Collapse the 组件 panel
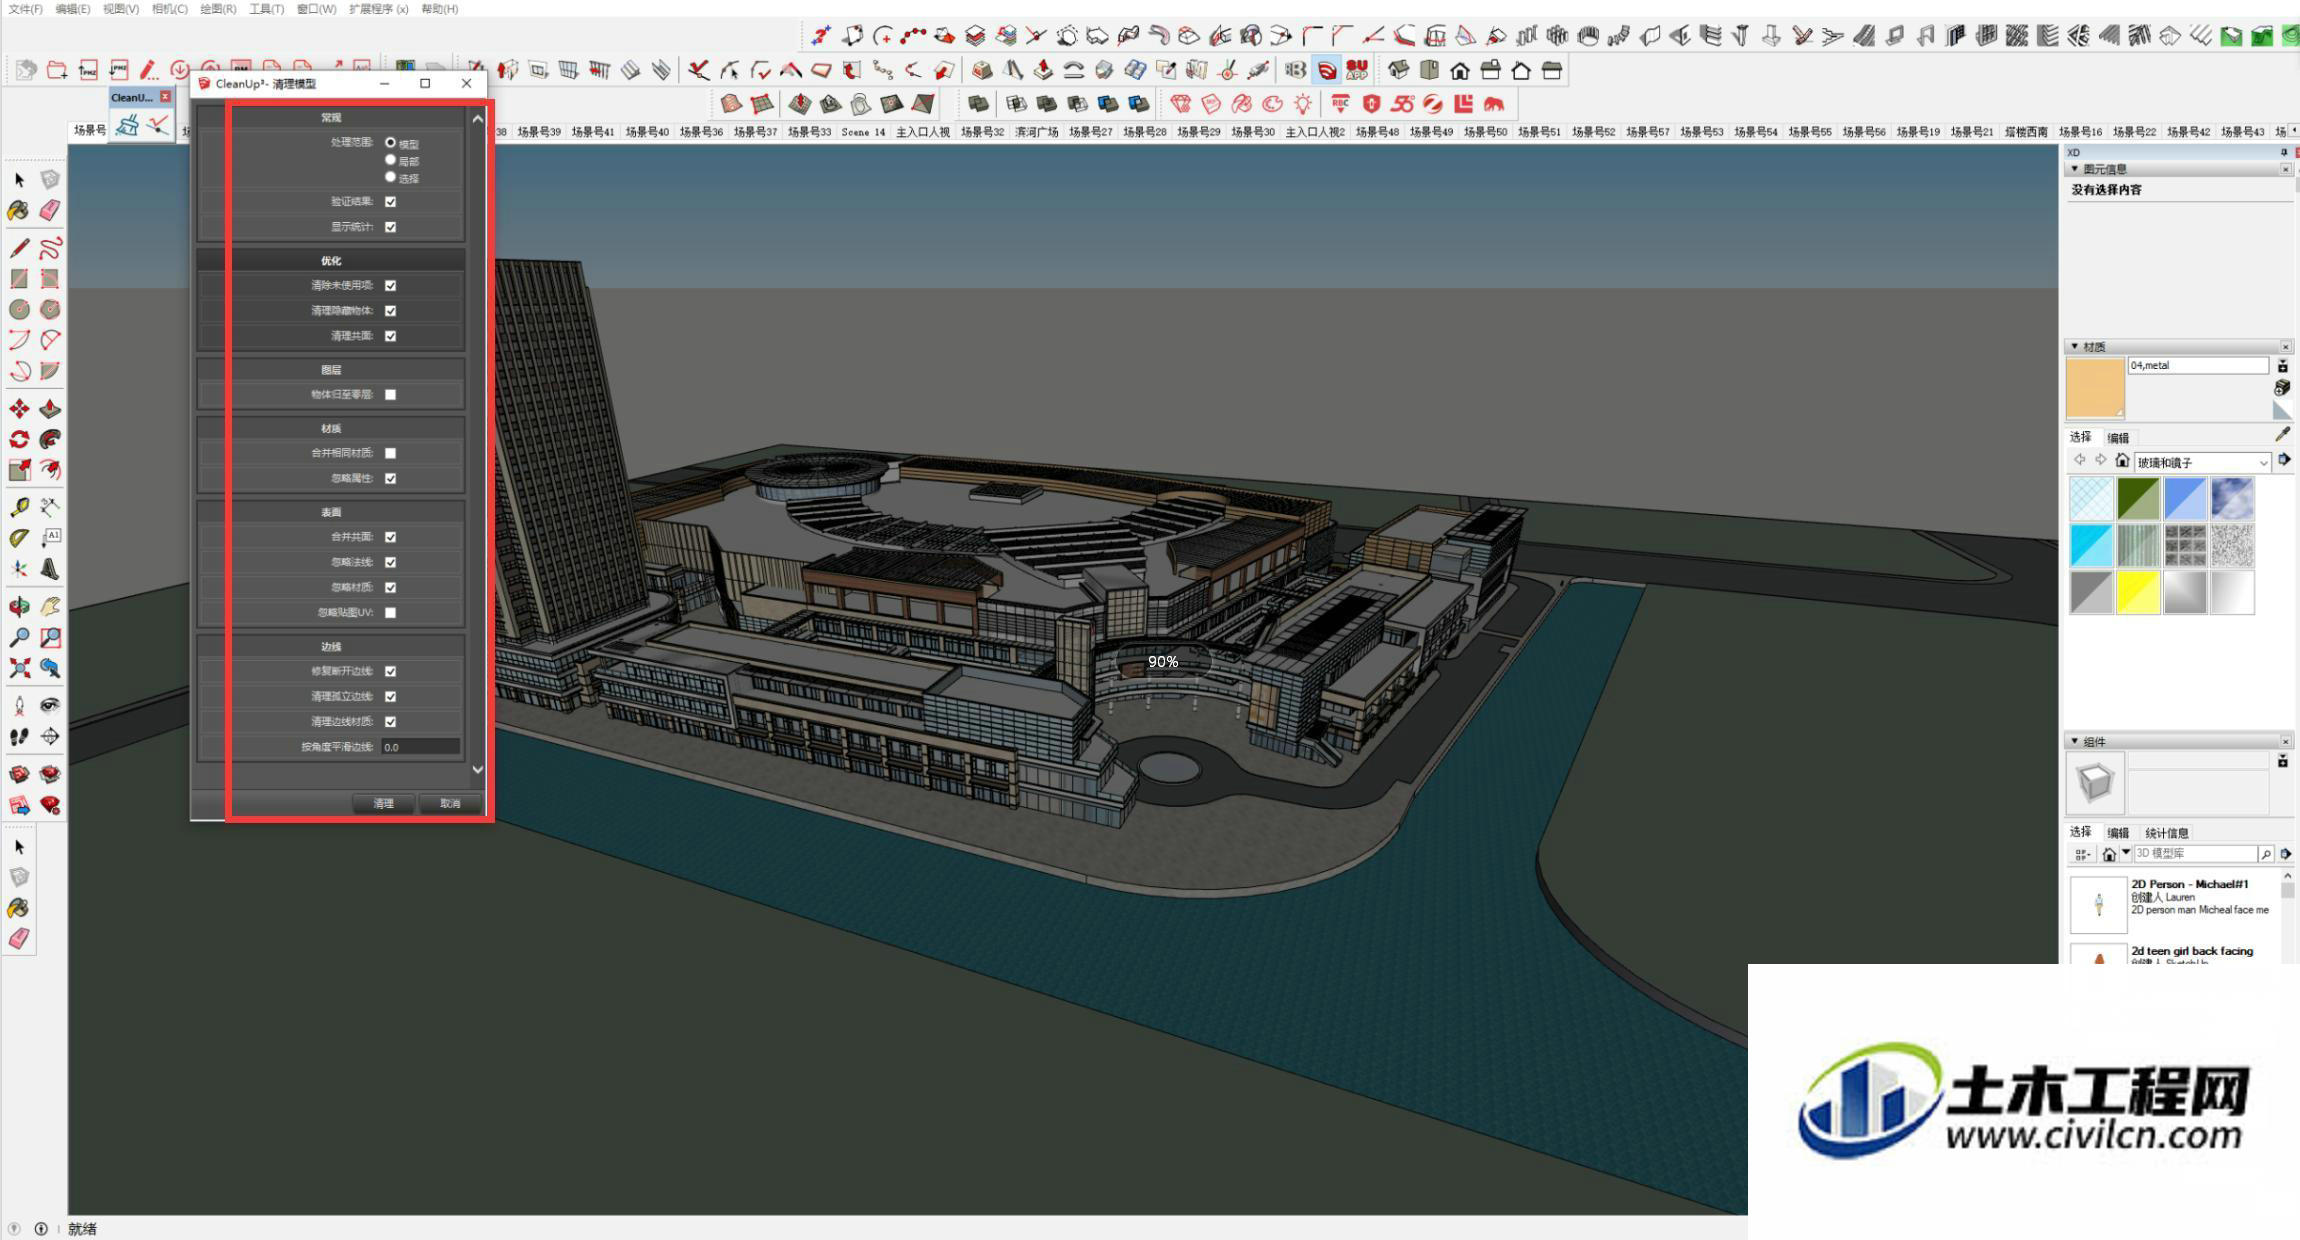 point(2074,741)
